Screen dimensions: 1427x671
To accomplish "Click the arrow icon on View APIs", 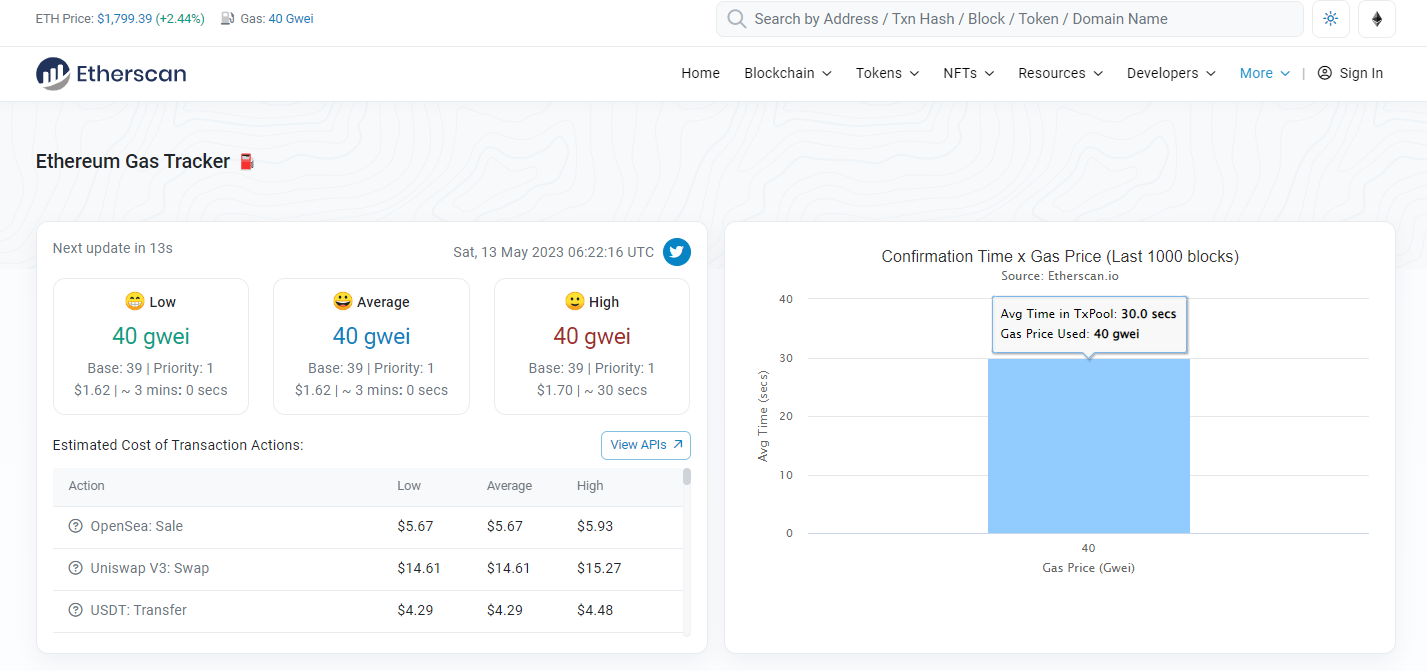I will tap(677, 445).
